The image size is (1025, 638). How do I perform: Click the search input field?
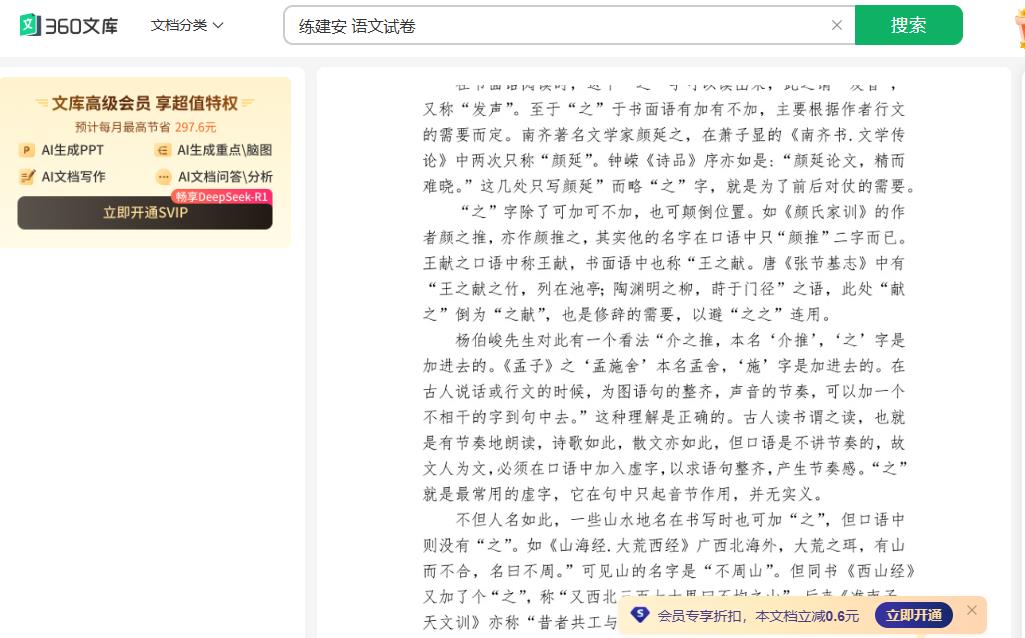[x=569, y=25]
